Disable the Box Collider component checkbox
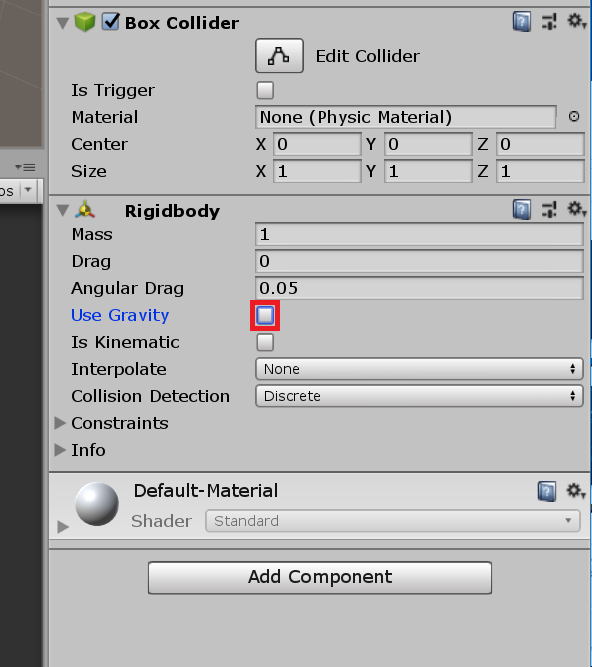This screenshot has height=667, width=592. [x=111, y=21]
